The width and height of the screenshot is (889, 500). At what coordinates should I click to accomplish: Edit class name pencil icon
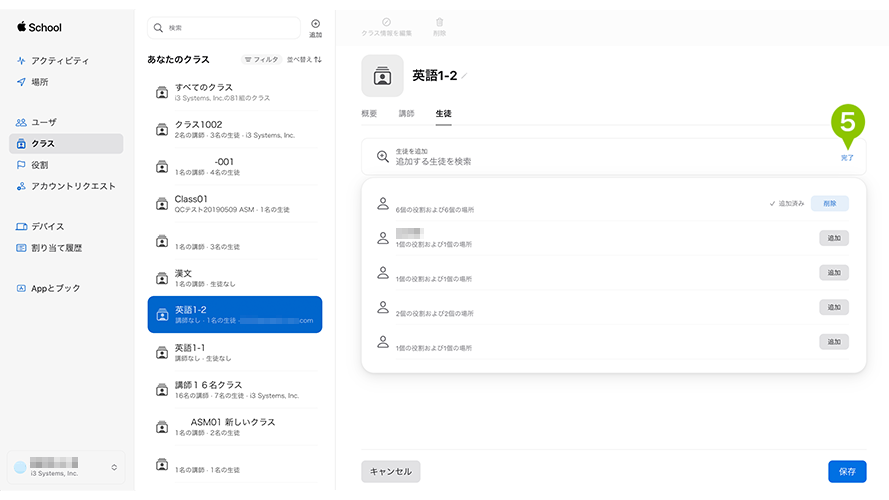[x=464, y=76]
